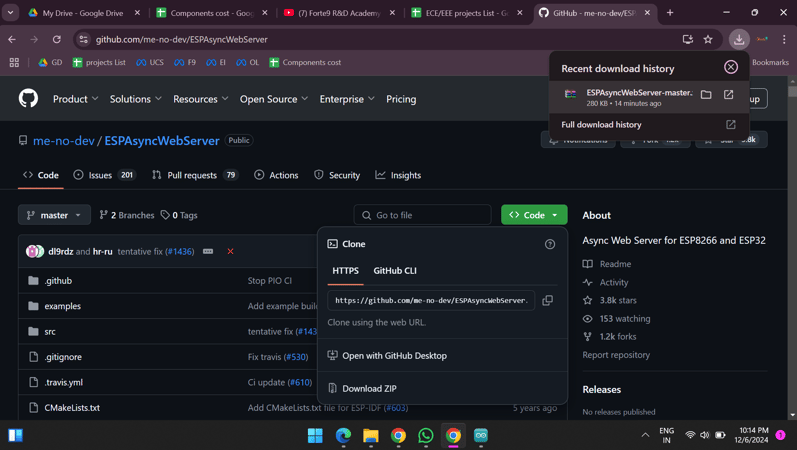The width and height of the screenshot is (797, 450).
Task: Show hidden system tray icons
Action: point(645,435)
